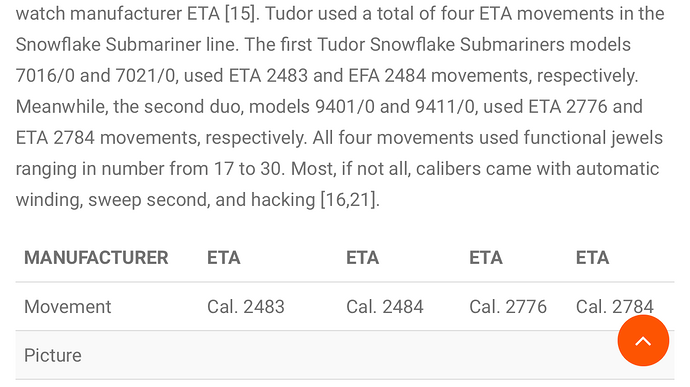Viewport: 690px width, 387px height.
Task: Open citation reference [15]
Action: coord(240,14)
